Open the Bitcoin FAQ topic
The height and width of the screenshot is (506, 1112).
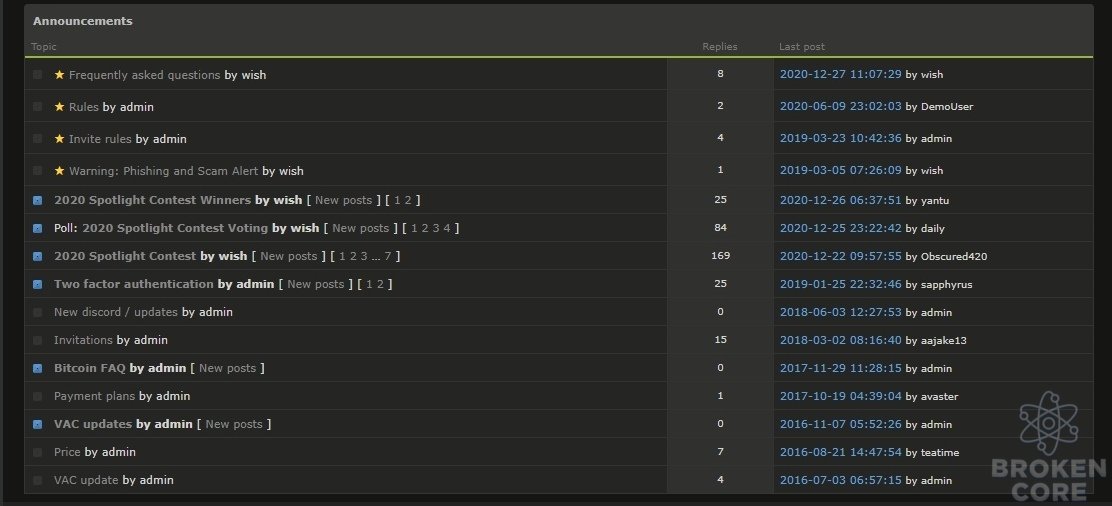89,368
